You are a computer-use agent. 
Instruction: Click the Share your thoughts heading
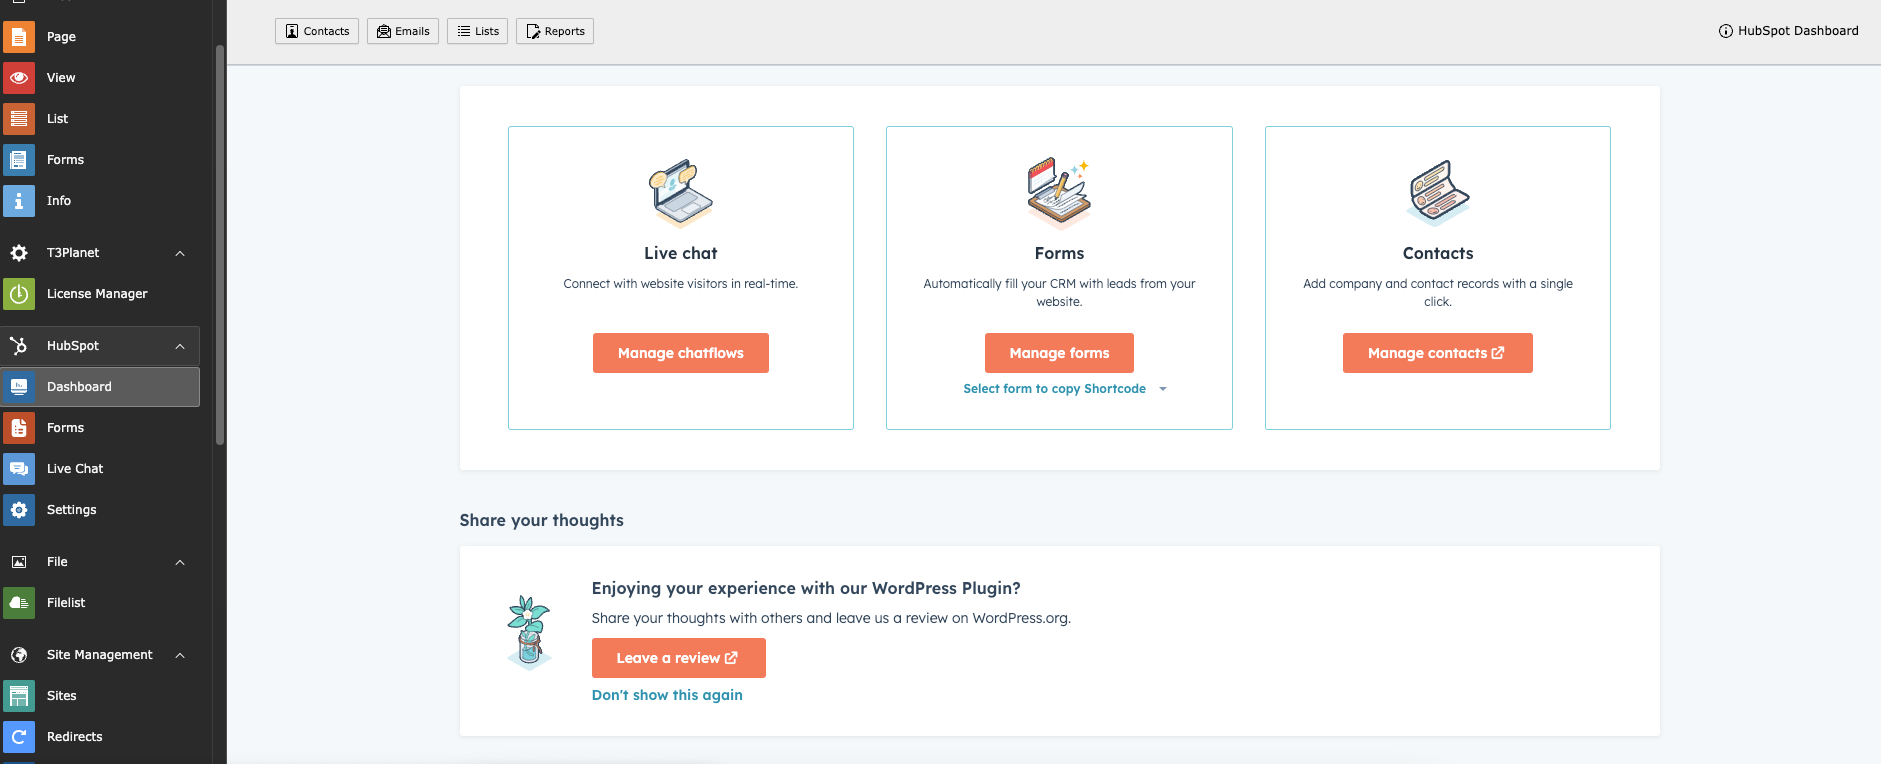(542, 520)
